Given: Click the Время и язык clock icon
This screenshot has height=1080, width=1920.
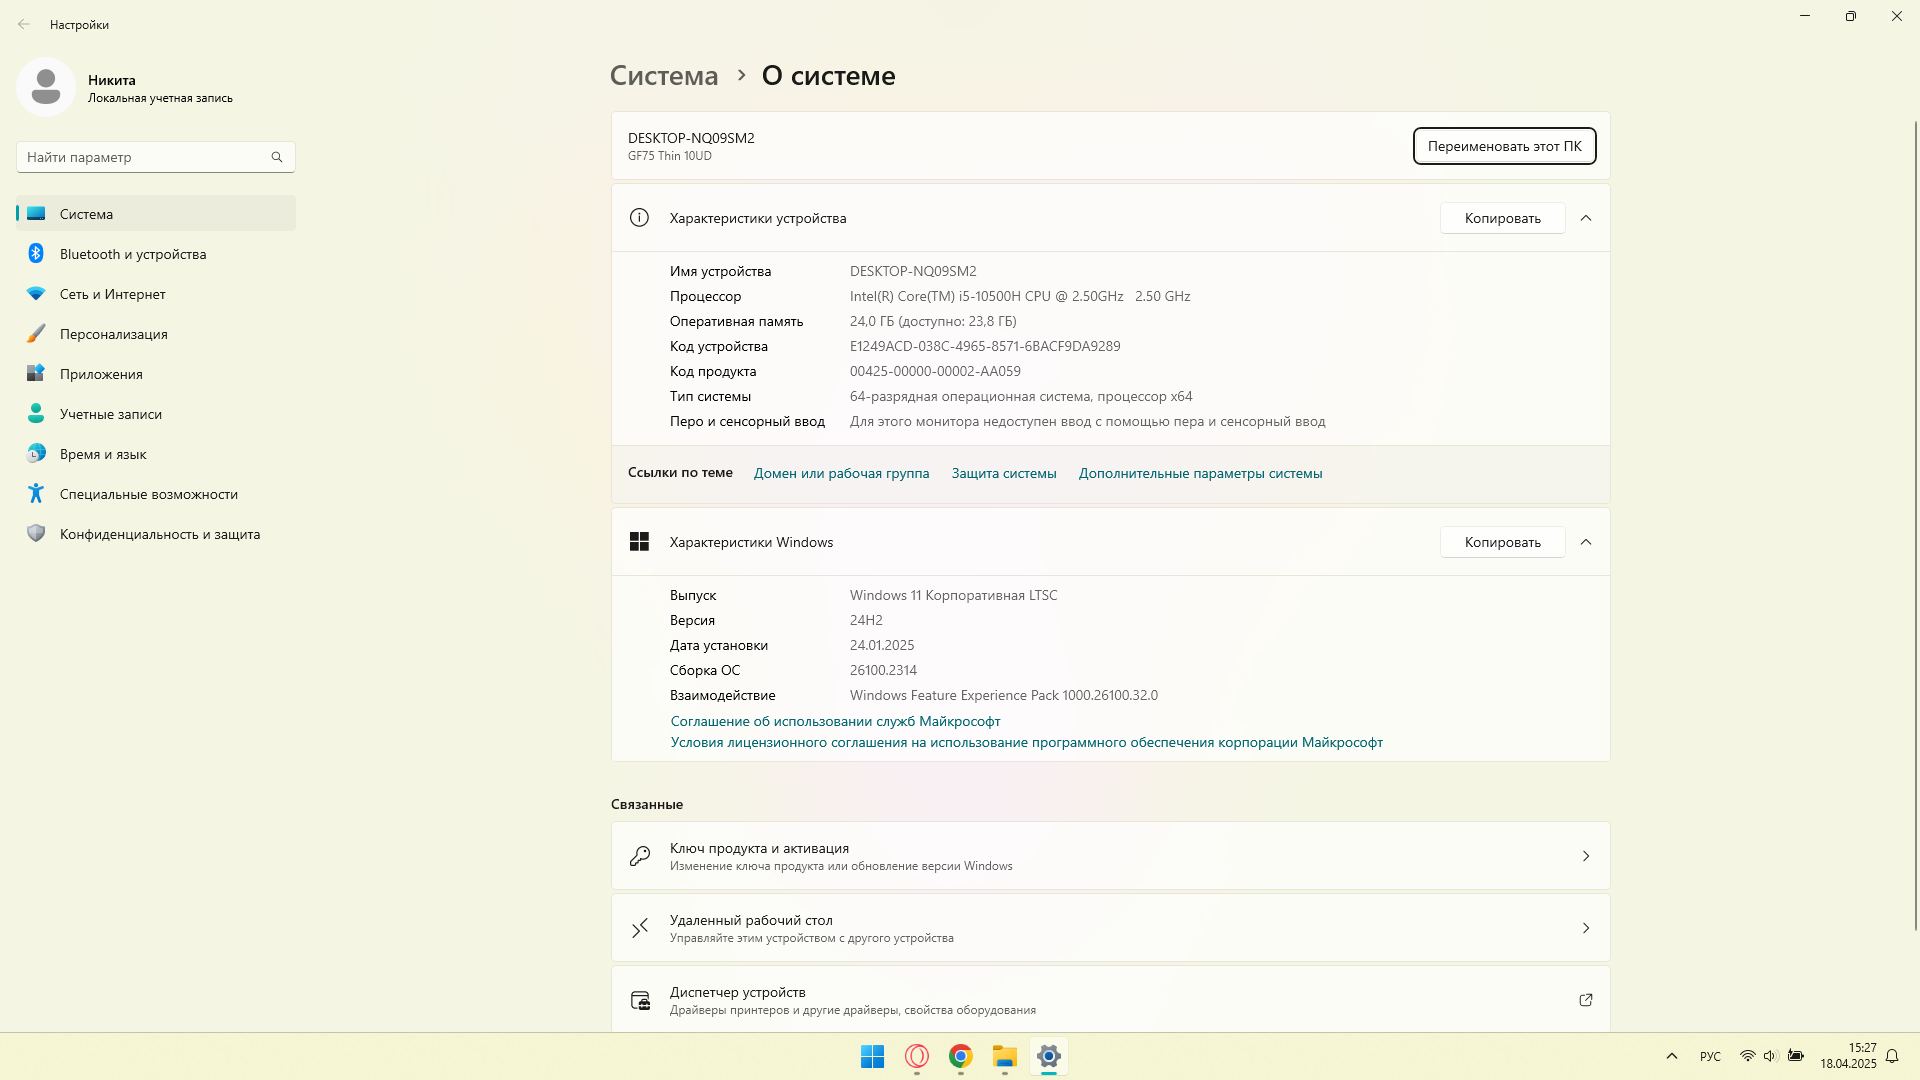Looking at the screenshot, I should point(36,453).
